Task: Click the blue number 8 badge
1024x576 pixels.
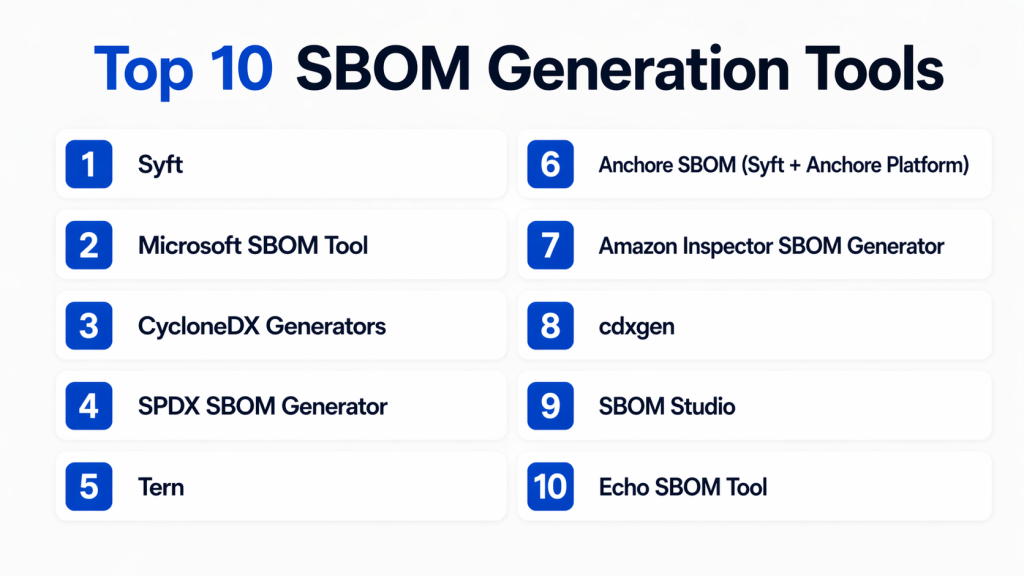Action: point(550,325)
